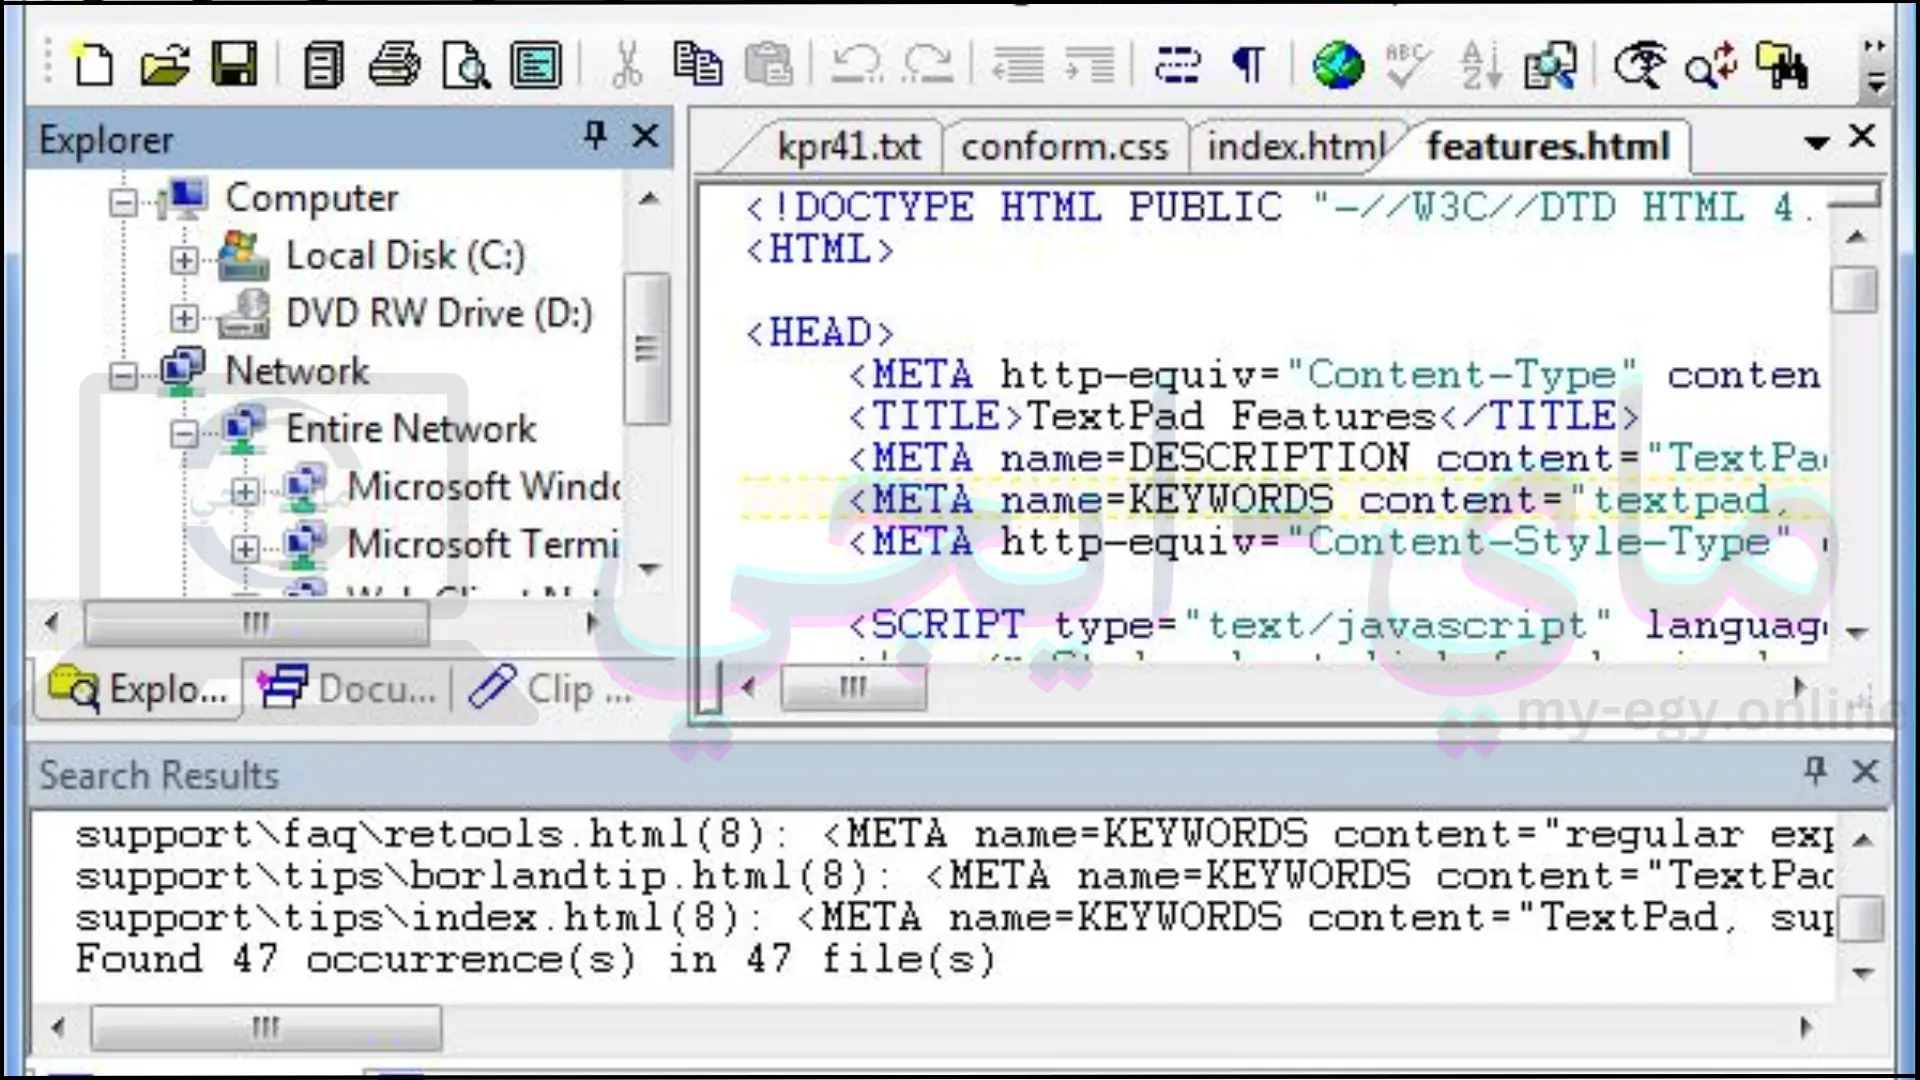This screenshot has width=1920, height=1080.
Task: Close the active features.html document
Action: click(1862, 136)
